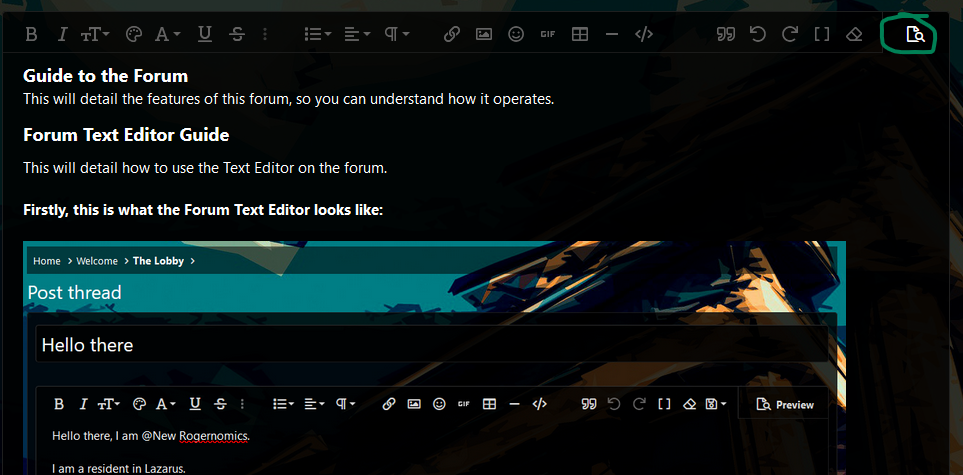The width and height of the screenshot is (963, 475).
Task: Toggle italic in the top editor toolbar
Action: [62, 34]
